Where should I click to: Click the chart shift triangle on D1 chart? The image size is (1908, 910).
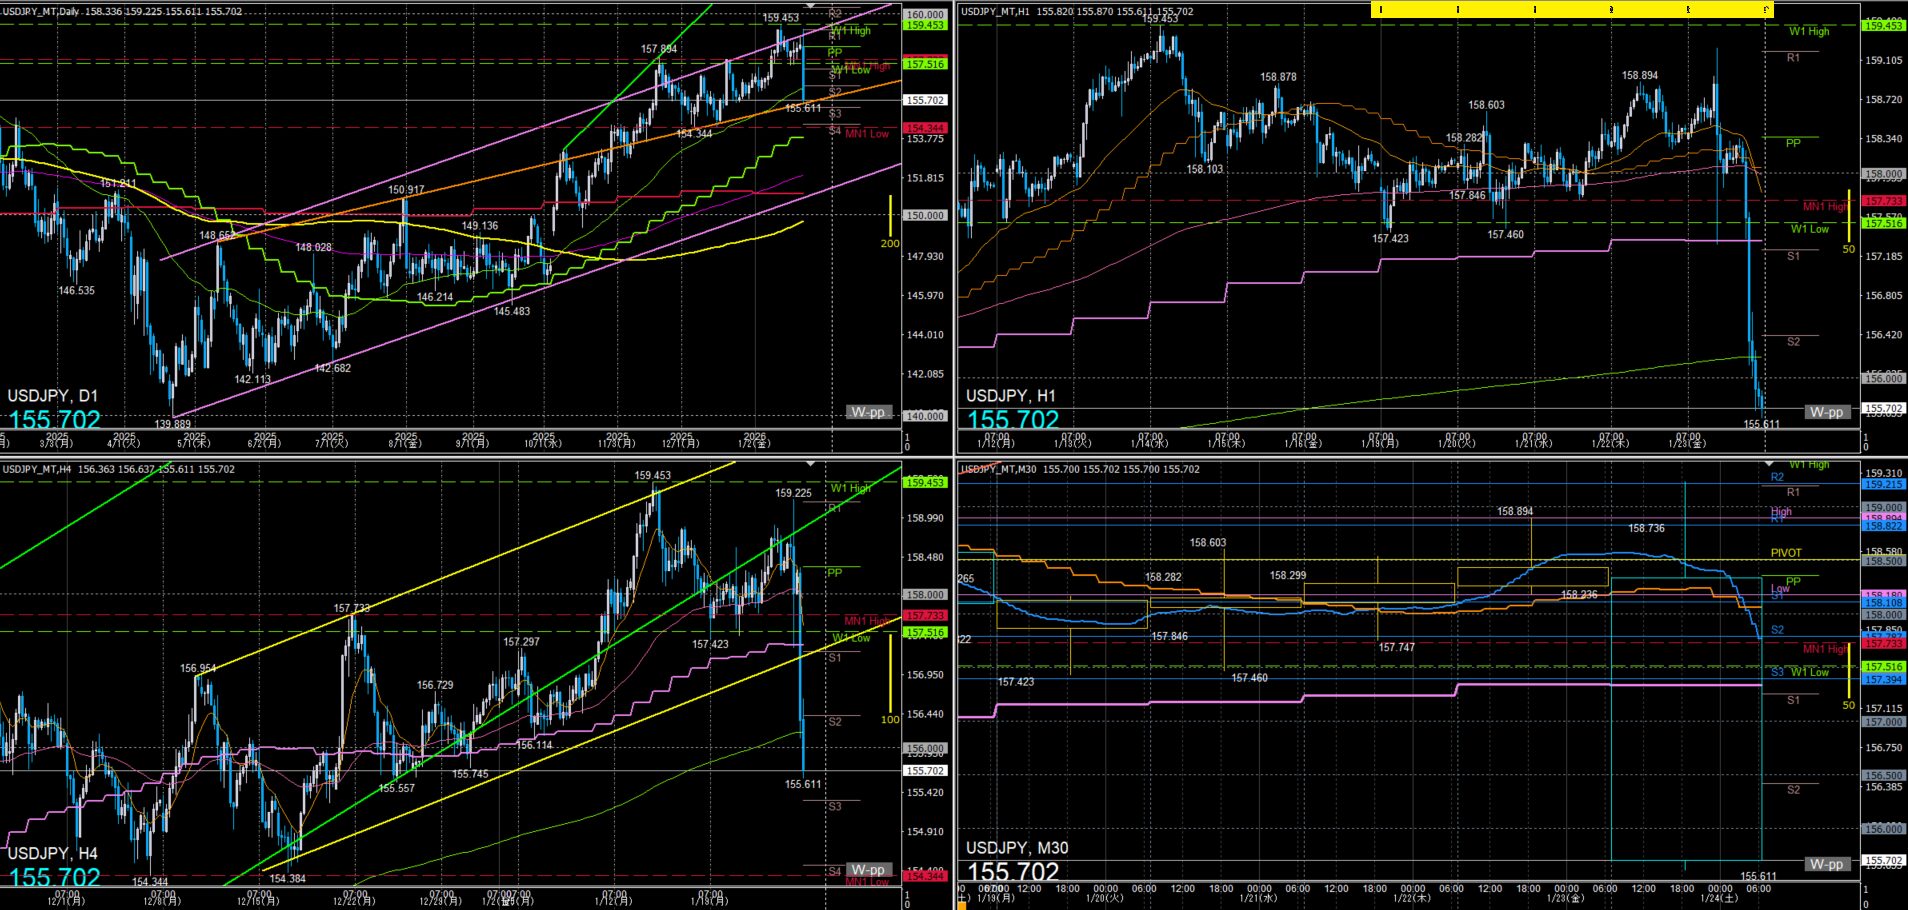811,7
